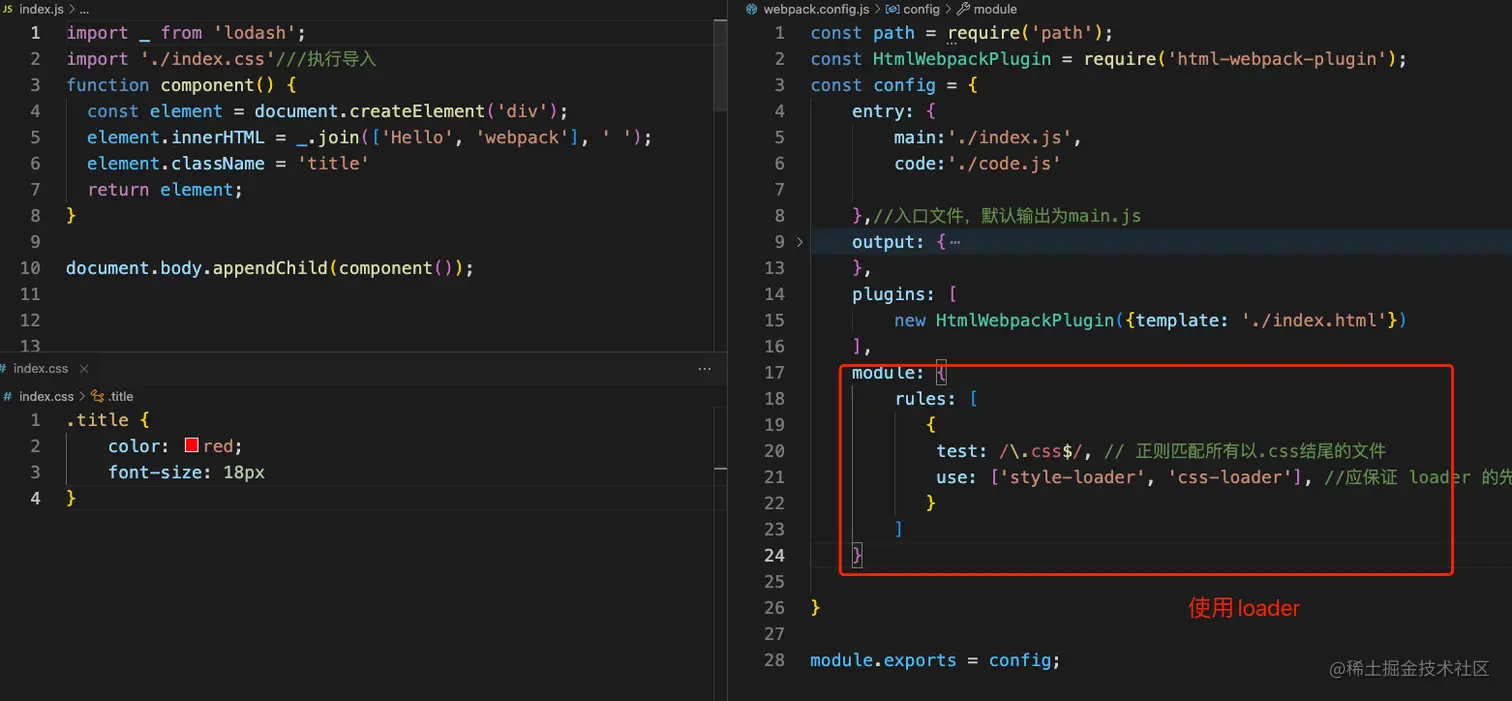The image size is (1512, 701).
Task: Click innerHTML on line 5 of index.js
Action: point(218,137)
